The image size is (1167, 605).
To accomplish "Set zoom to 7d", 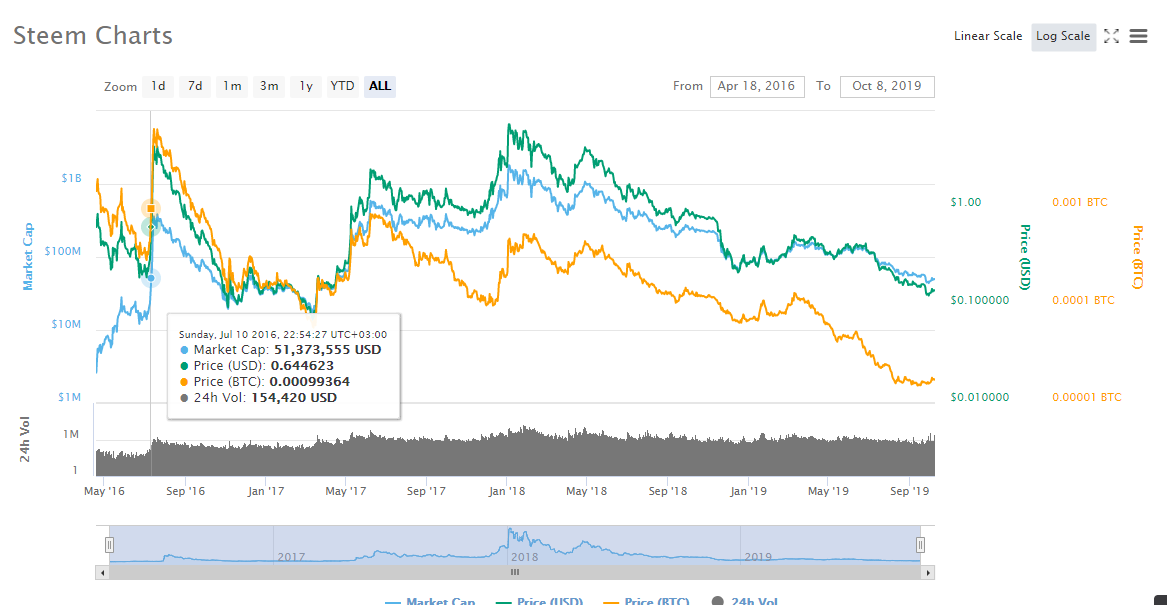I will click(195, 86).
